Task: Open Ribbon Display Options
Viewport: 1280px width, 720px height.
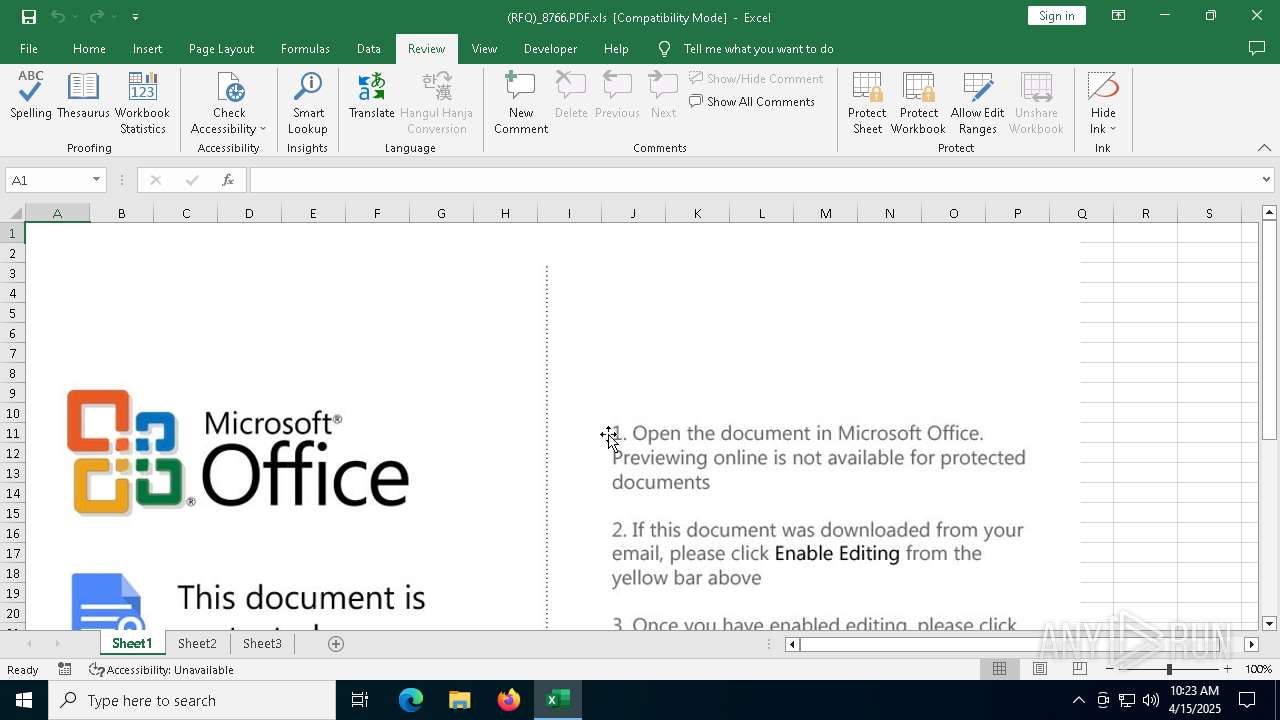Action: 1118,16
